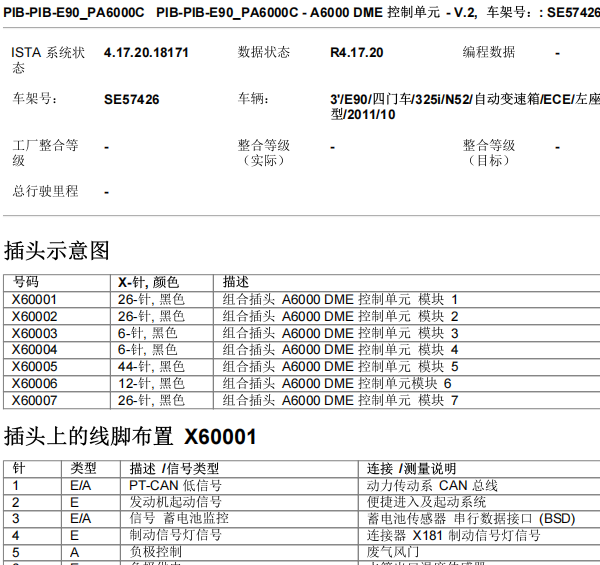Image resolution: width=600 pixels, height=565 pixels.
Task: Click 发动机起动信号 cell
Action: 175,502
